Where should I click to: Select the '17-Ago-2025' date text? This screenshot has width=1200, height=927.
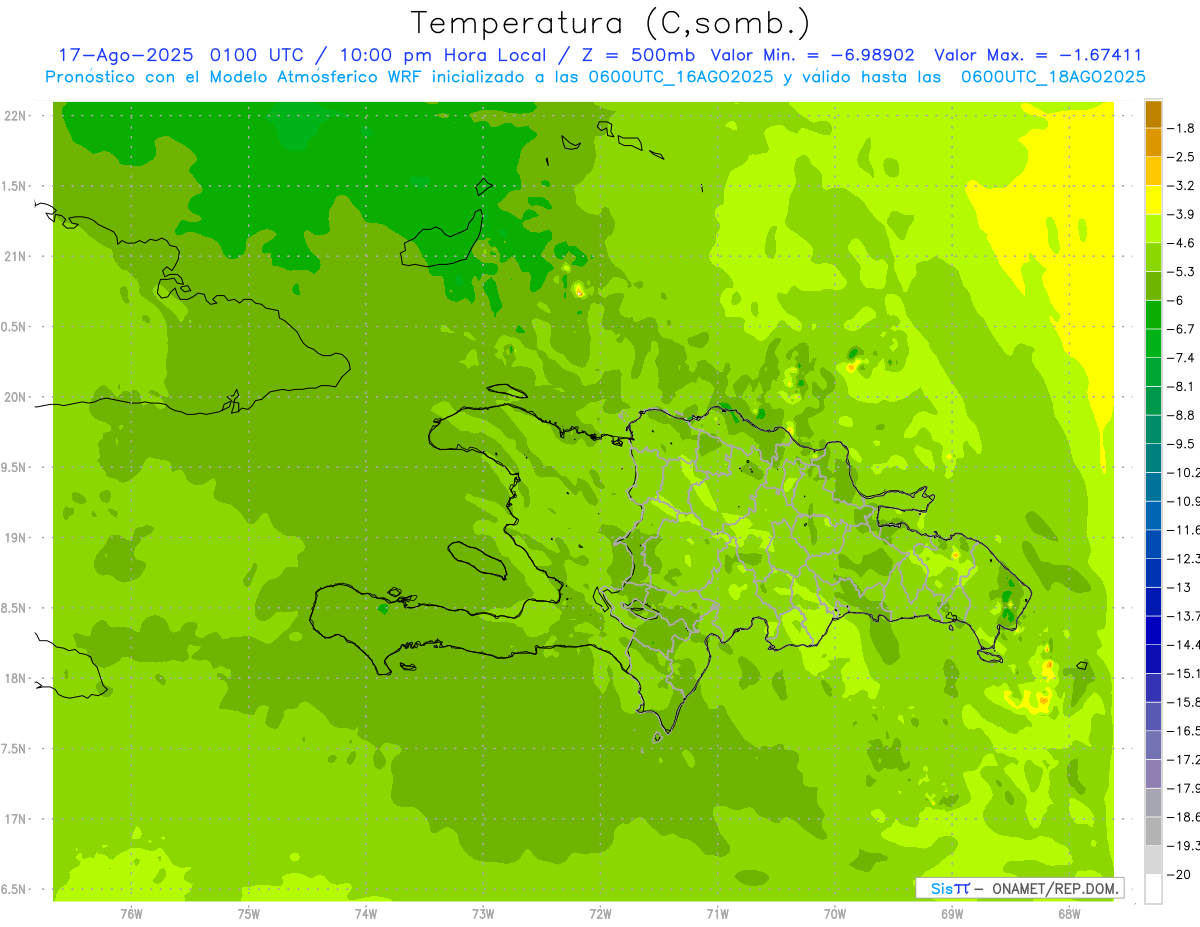[127, 55]
